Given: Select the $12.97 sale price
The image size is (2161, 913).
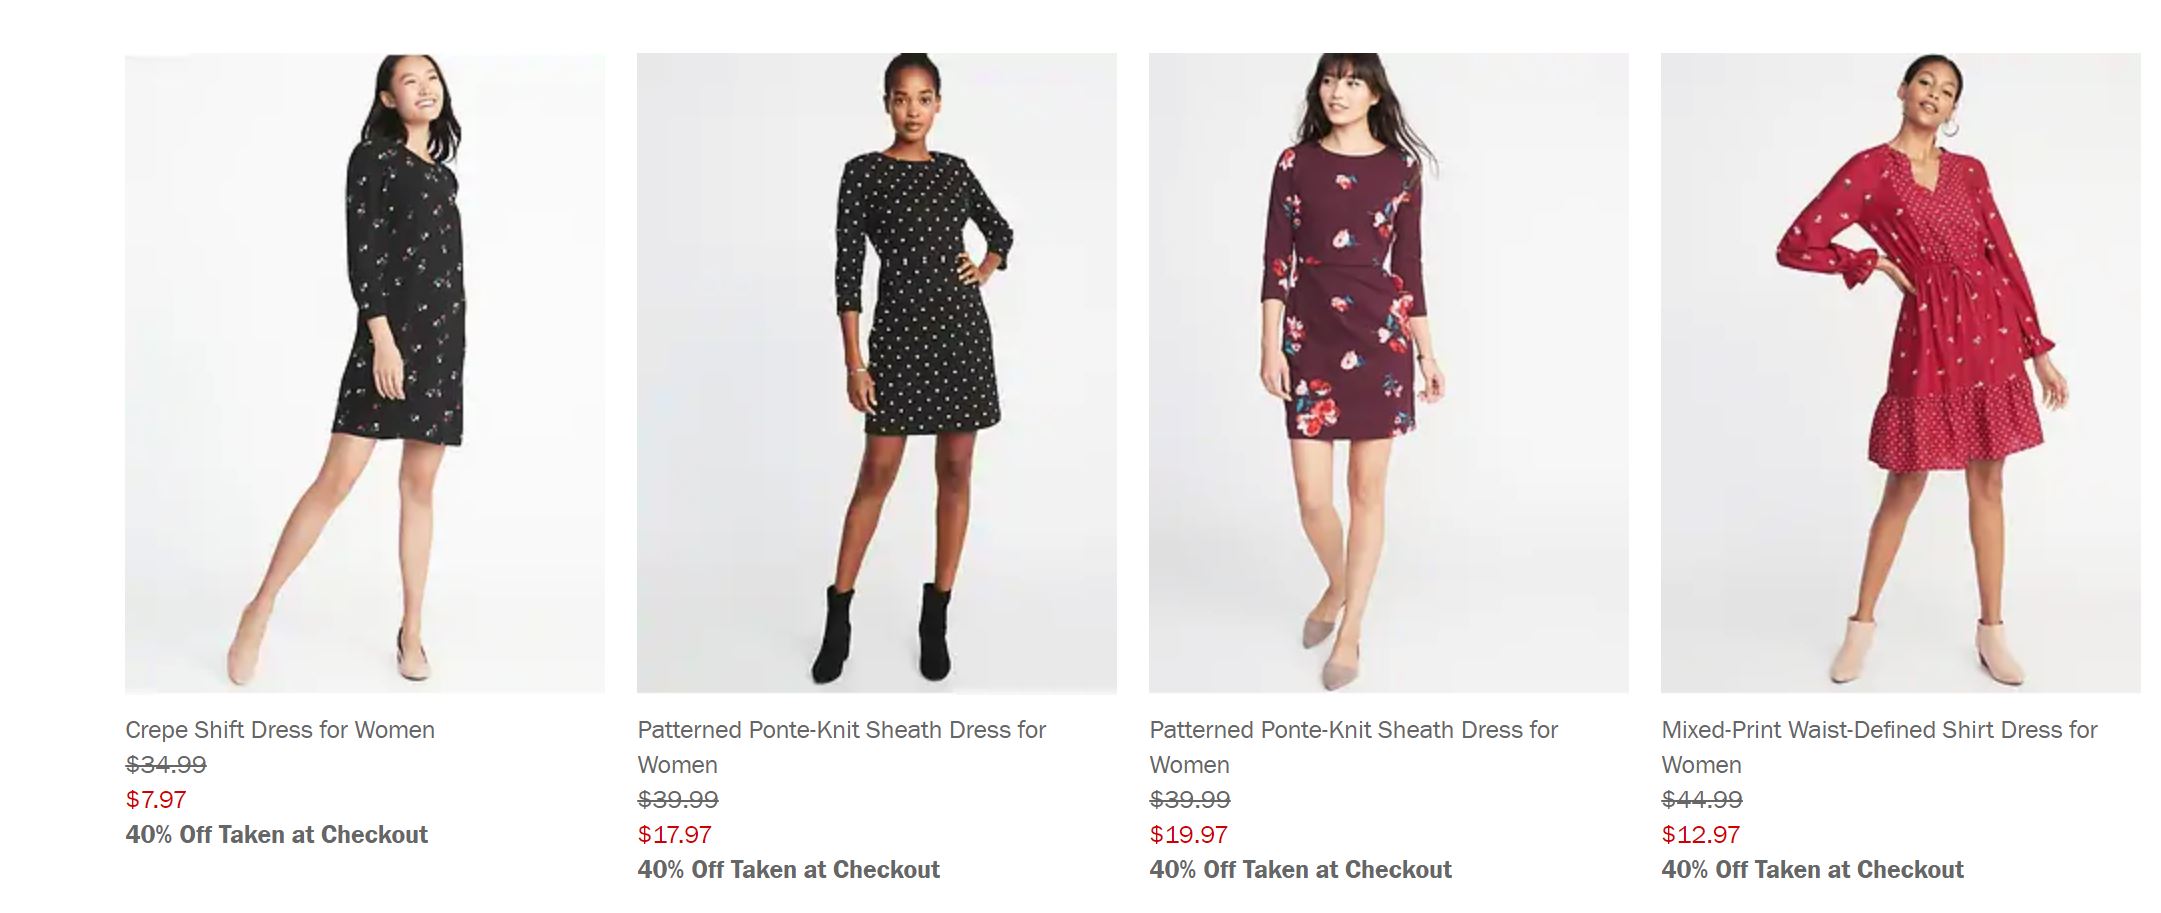Looking at the screenshot, I should tap(1700, 835).
